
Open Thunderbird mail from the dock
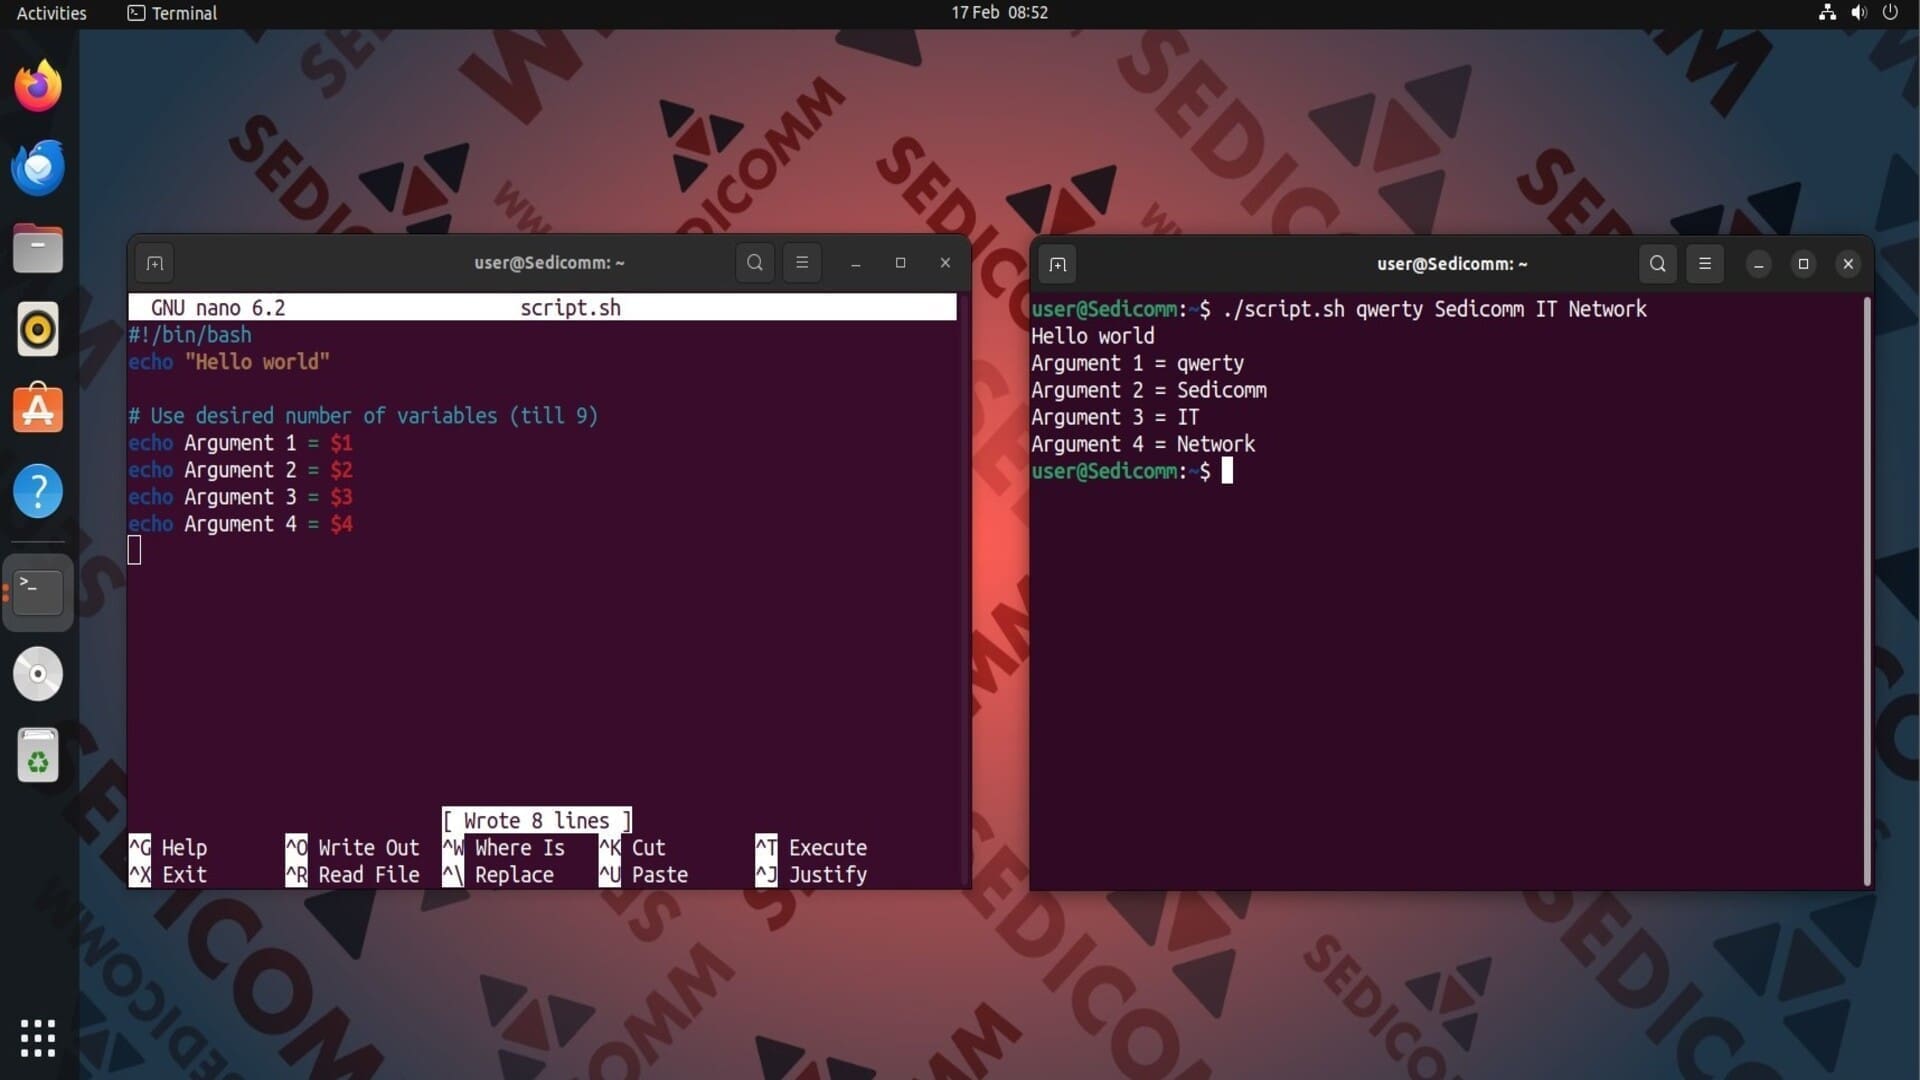click(x=38, y=168)
